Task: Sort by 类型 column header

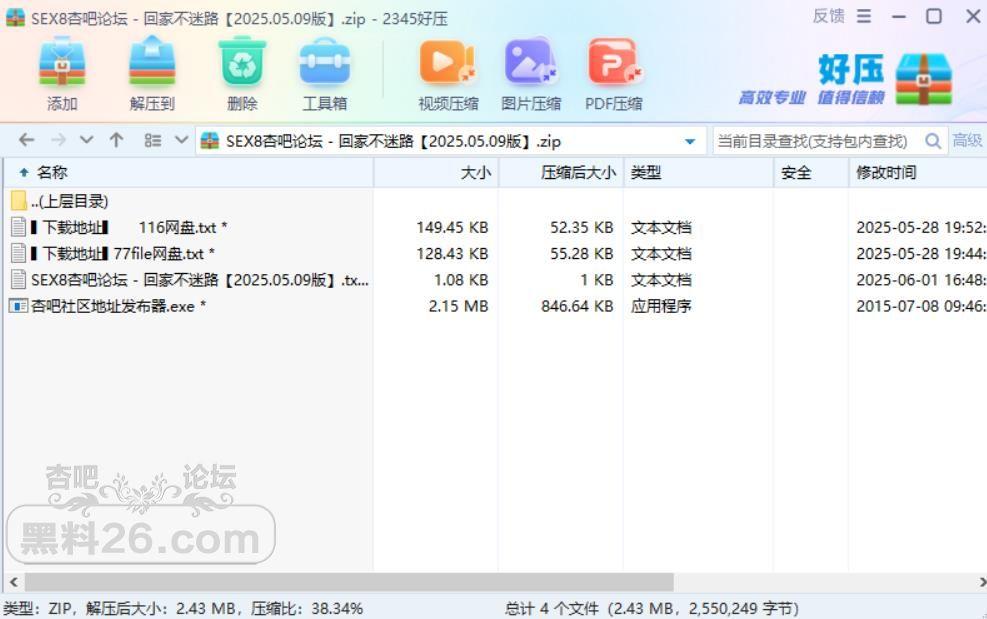Action: click(699, 173)
